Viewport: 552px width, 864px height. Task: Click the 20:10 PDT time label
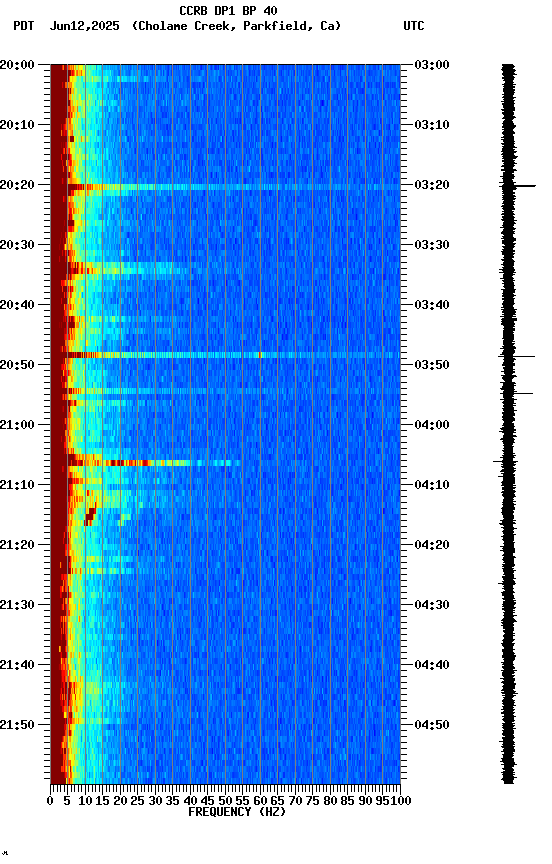coord(17,125)
